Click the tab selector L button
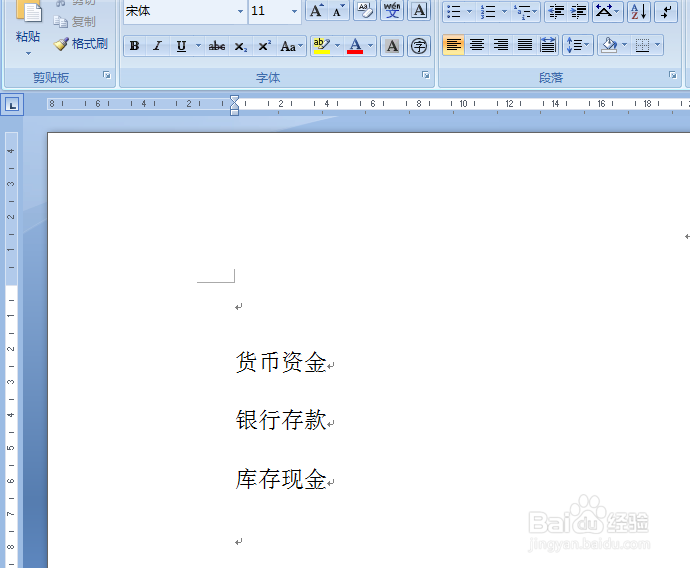This screenshot has height=568, width=690. coord(12,105)
